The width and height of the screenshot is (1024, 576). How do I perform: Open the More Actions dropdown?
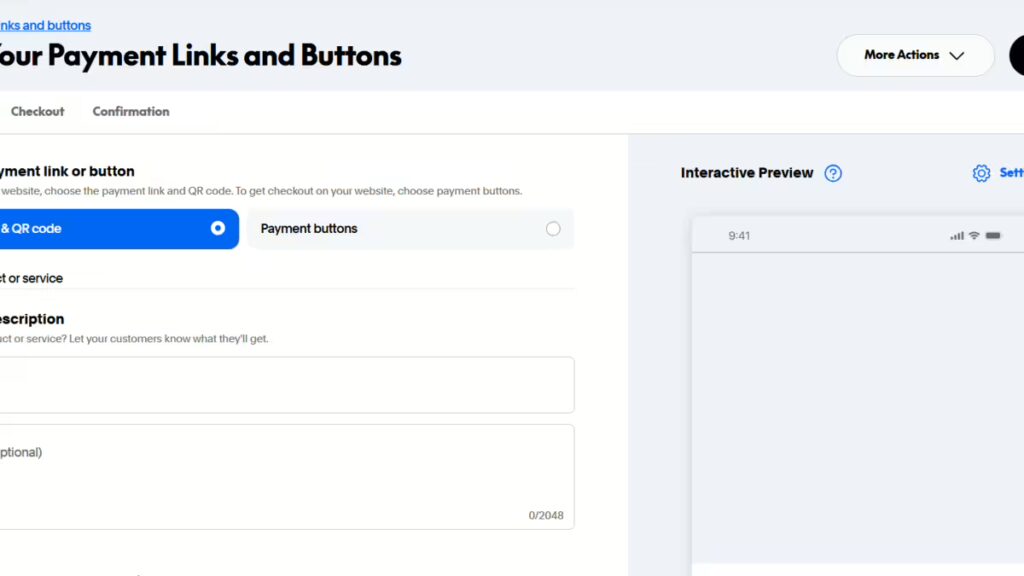913,55
